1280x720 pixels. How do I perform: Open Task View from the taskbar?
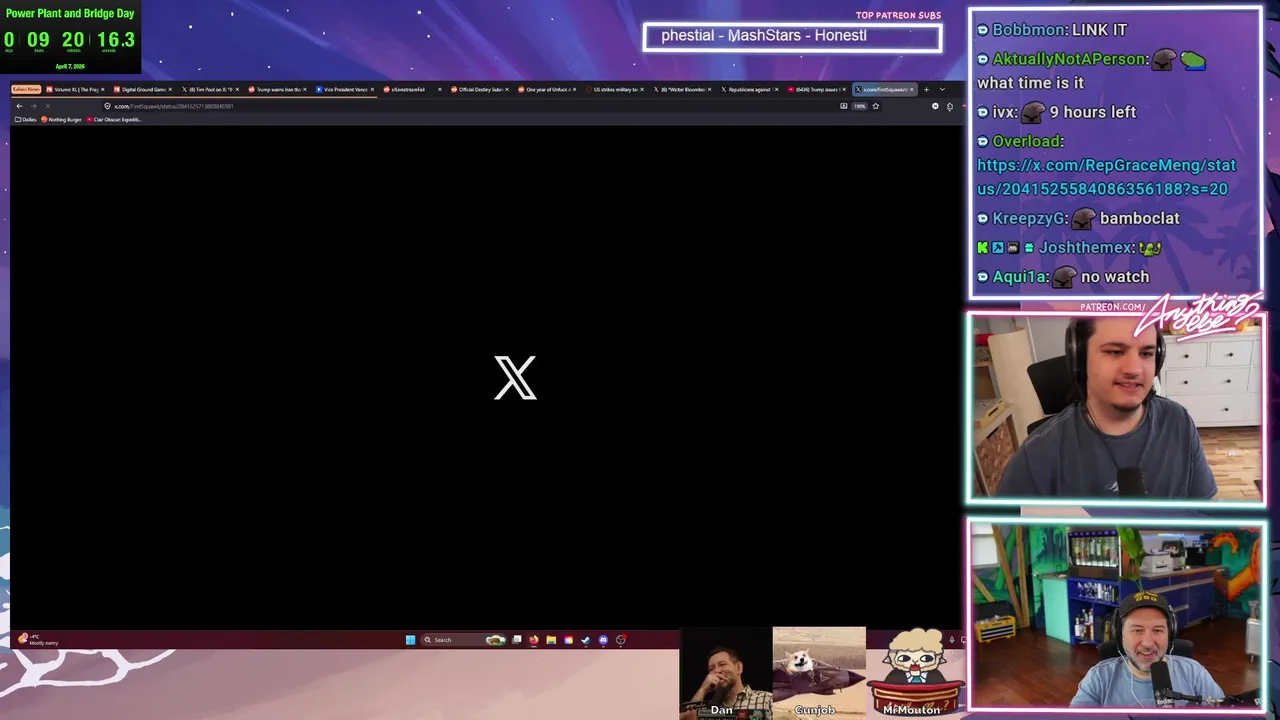pyautogui.click(x=517, y=640)
